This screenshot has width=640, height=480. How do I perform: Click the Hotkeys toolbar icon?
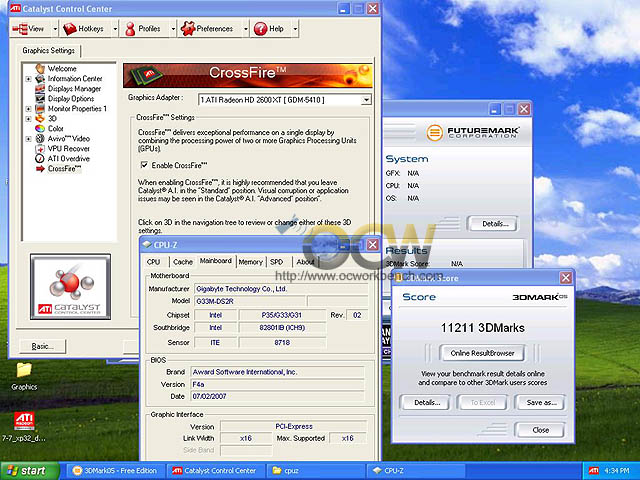tap(70, 29)
